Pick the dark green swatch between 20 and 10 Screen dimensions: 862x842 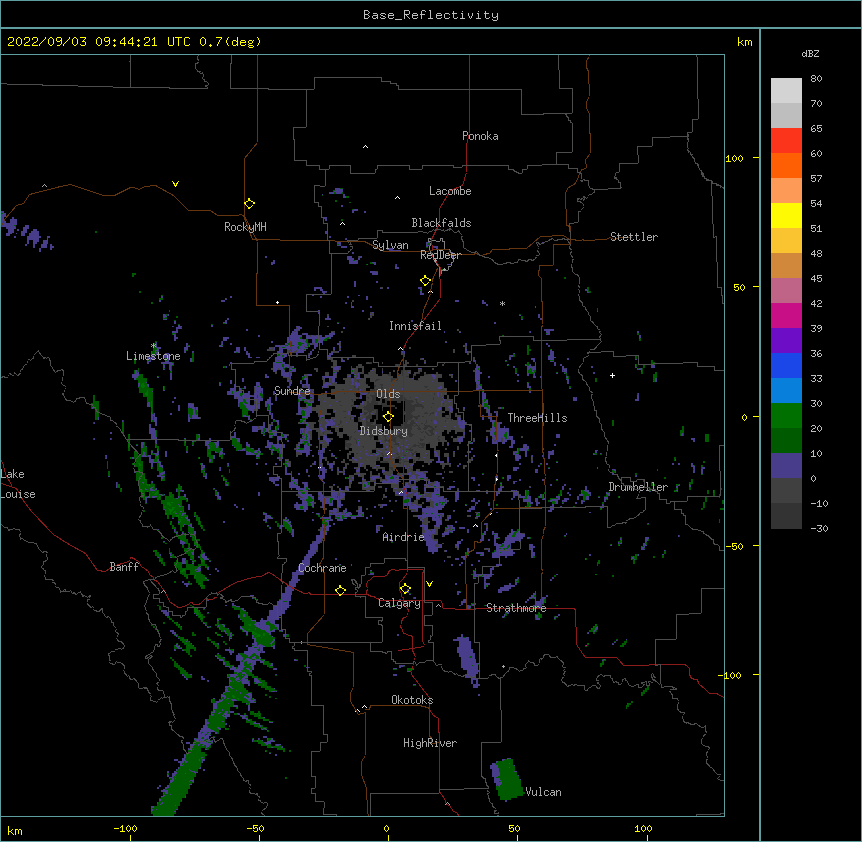[786, 441]
